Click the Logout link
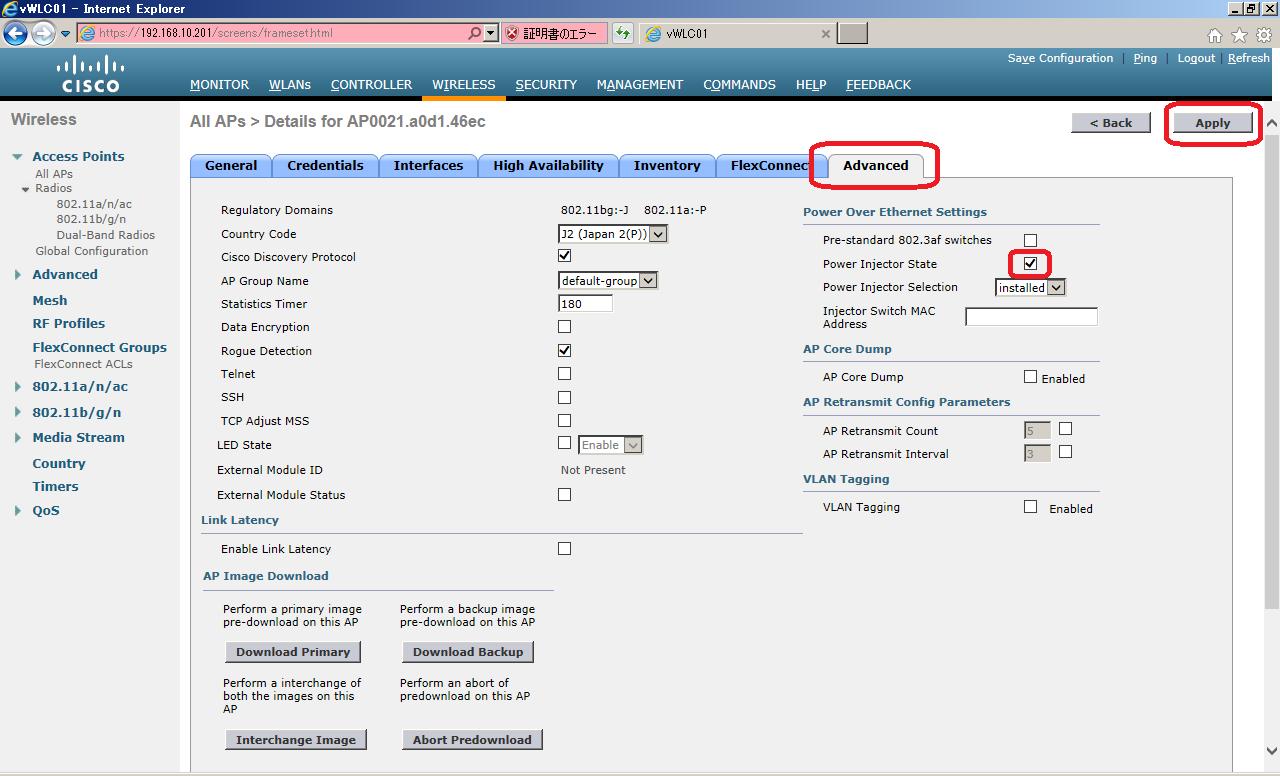The height and width of the screenshot is (776, 1280). [x=1196, y=58]
